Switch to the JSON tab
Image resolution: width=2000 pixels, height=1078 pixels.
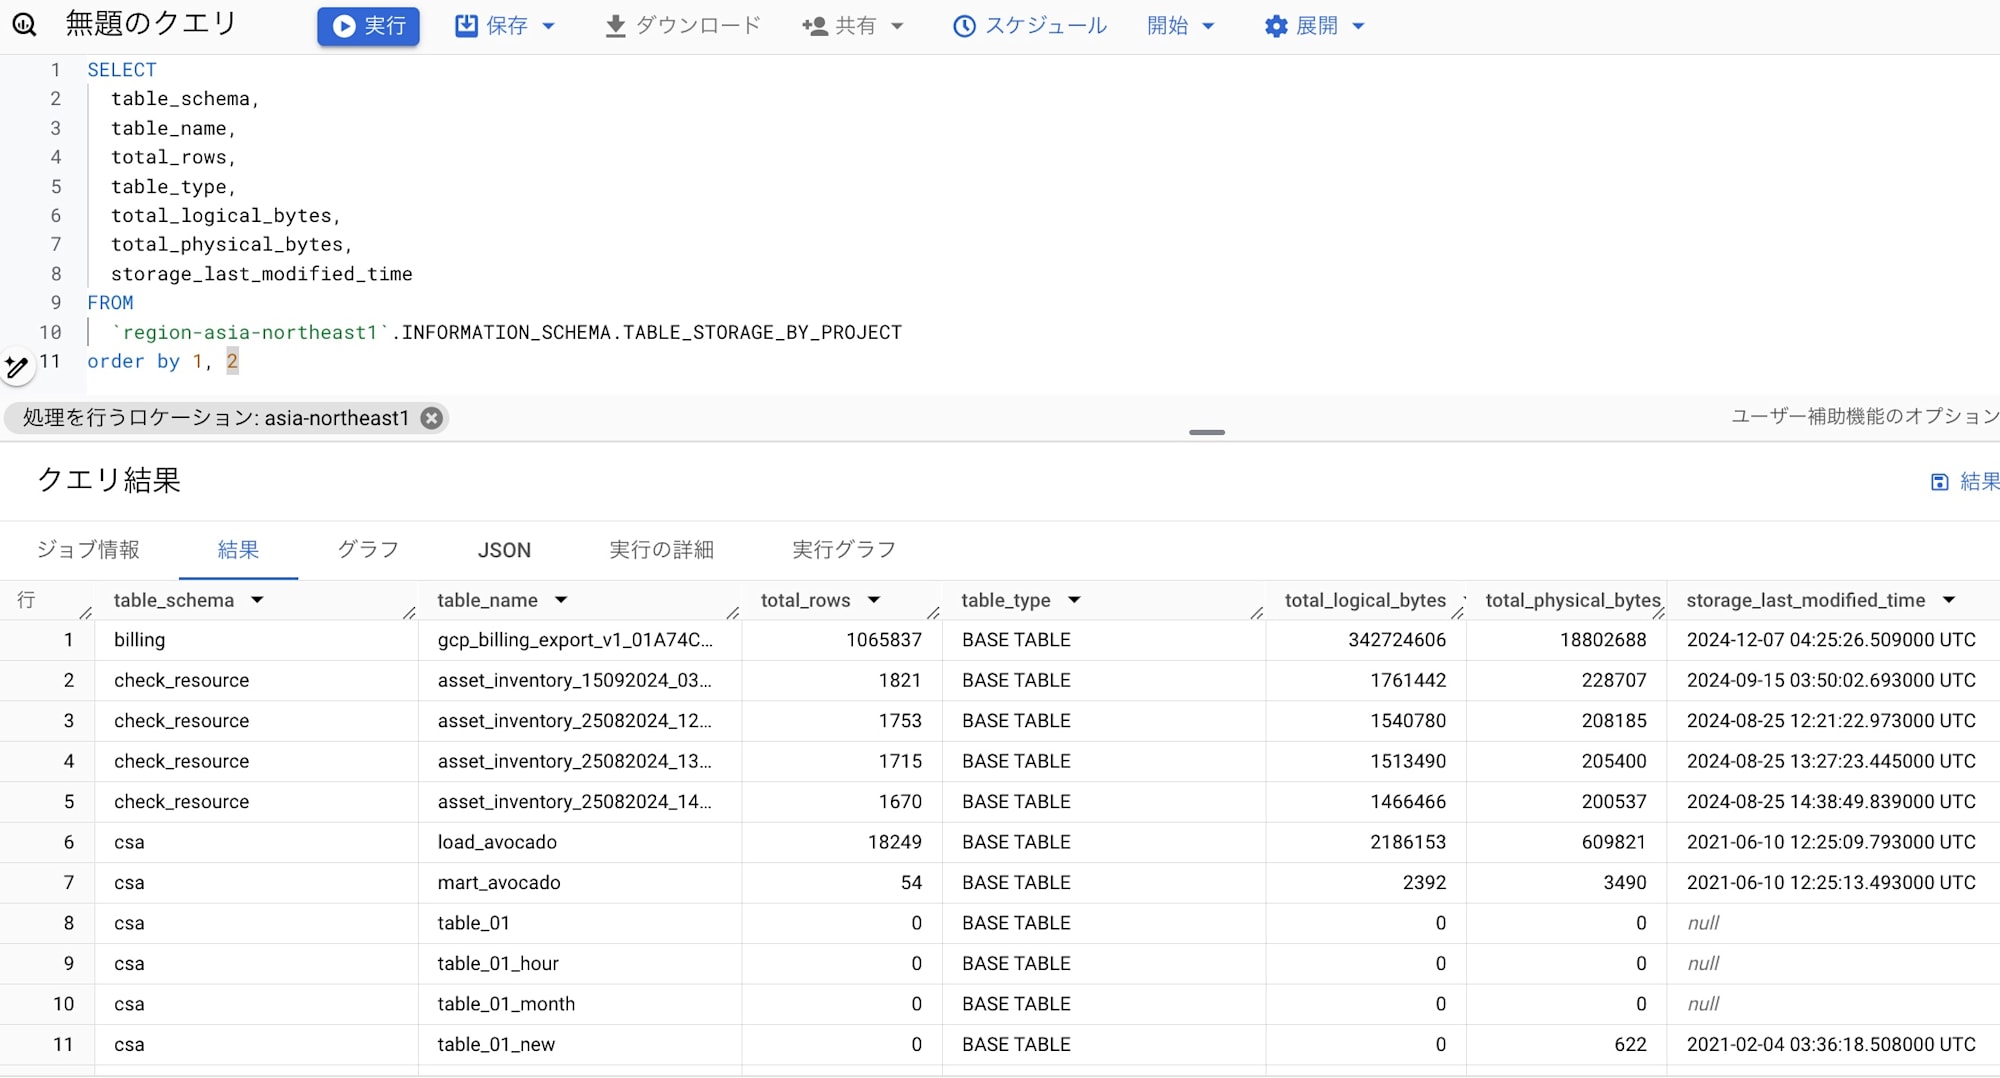[504, 549]
